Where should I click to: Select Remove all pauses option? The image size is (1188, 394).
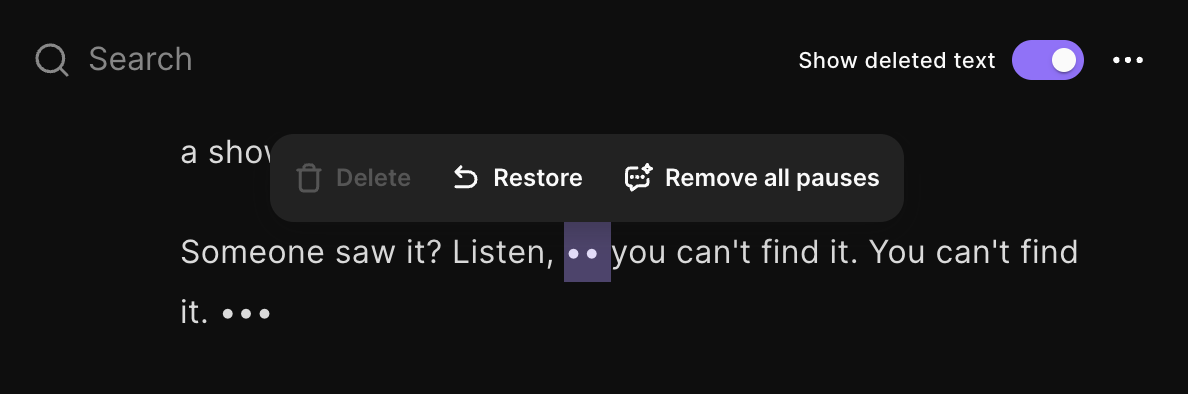pos(772,178)
